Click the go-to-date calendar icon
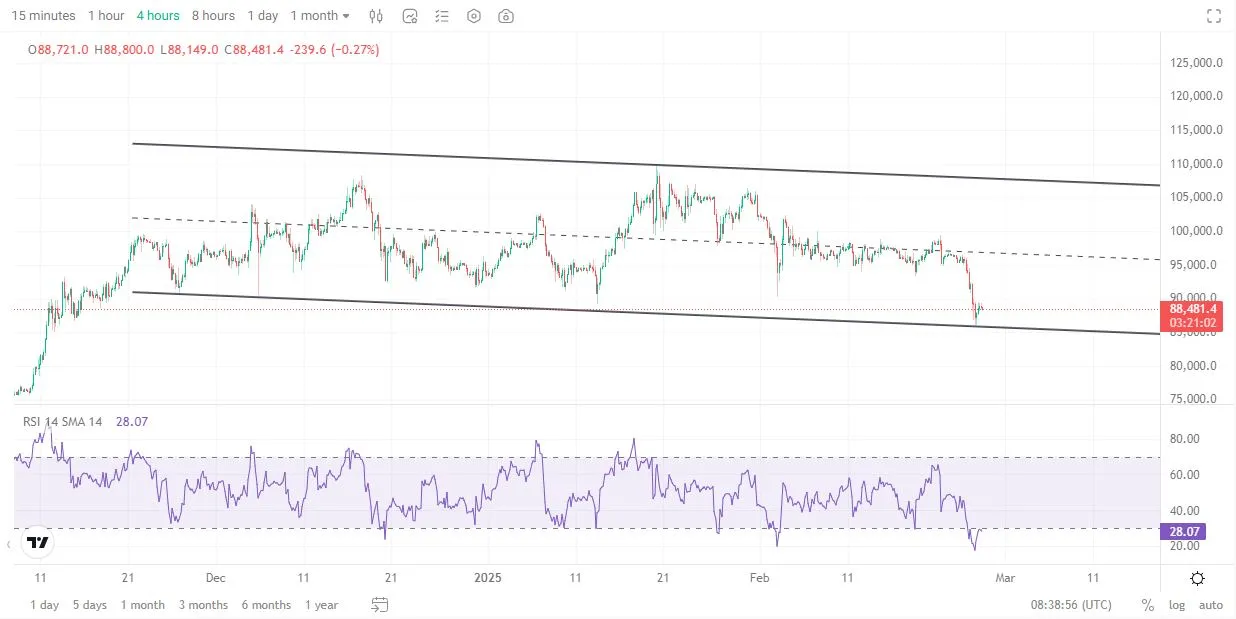Image resolution: width=1236 pixels, height=619 pixels. click(379, 604)
